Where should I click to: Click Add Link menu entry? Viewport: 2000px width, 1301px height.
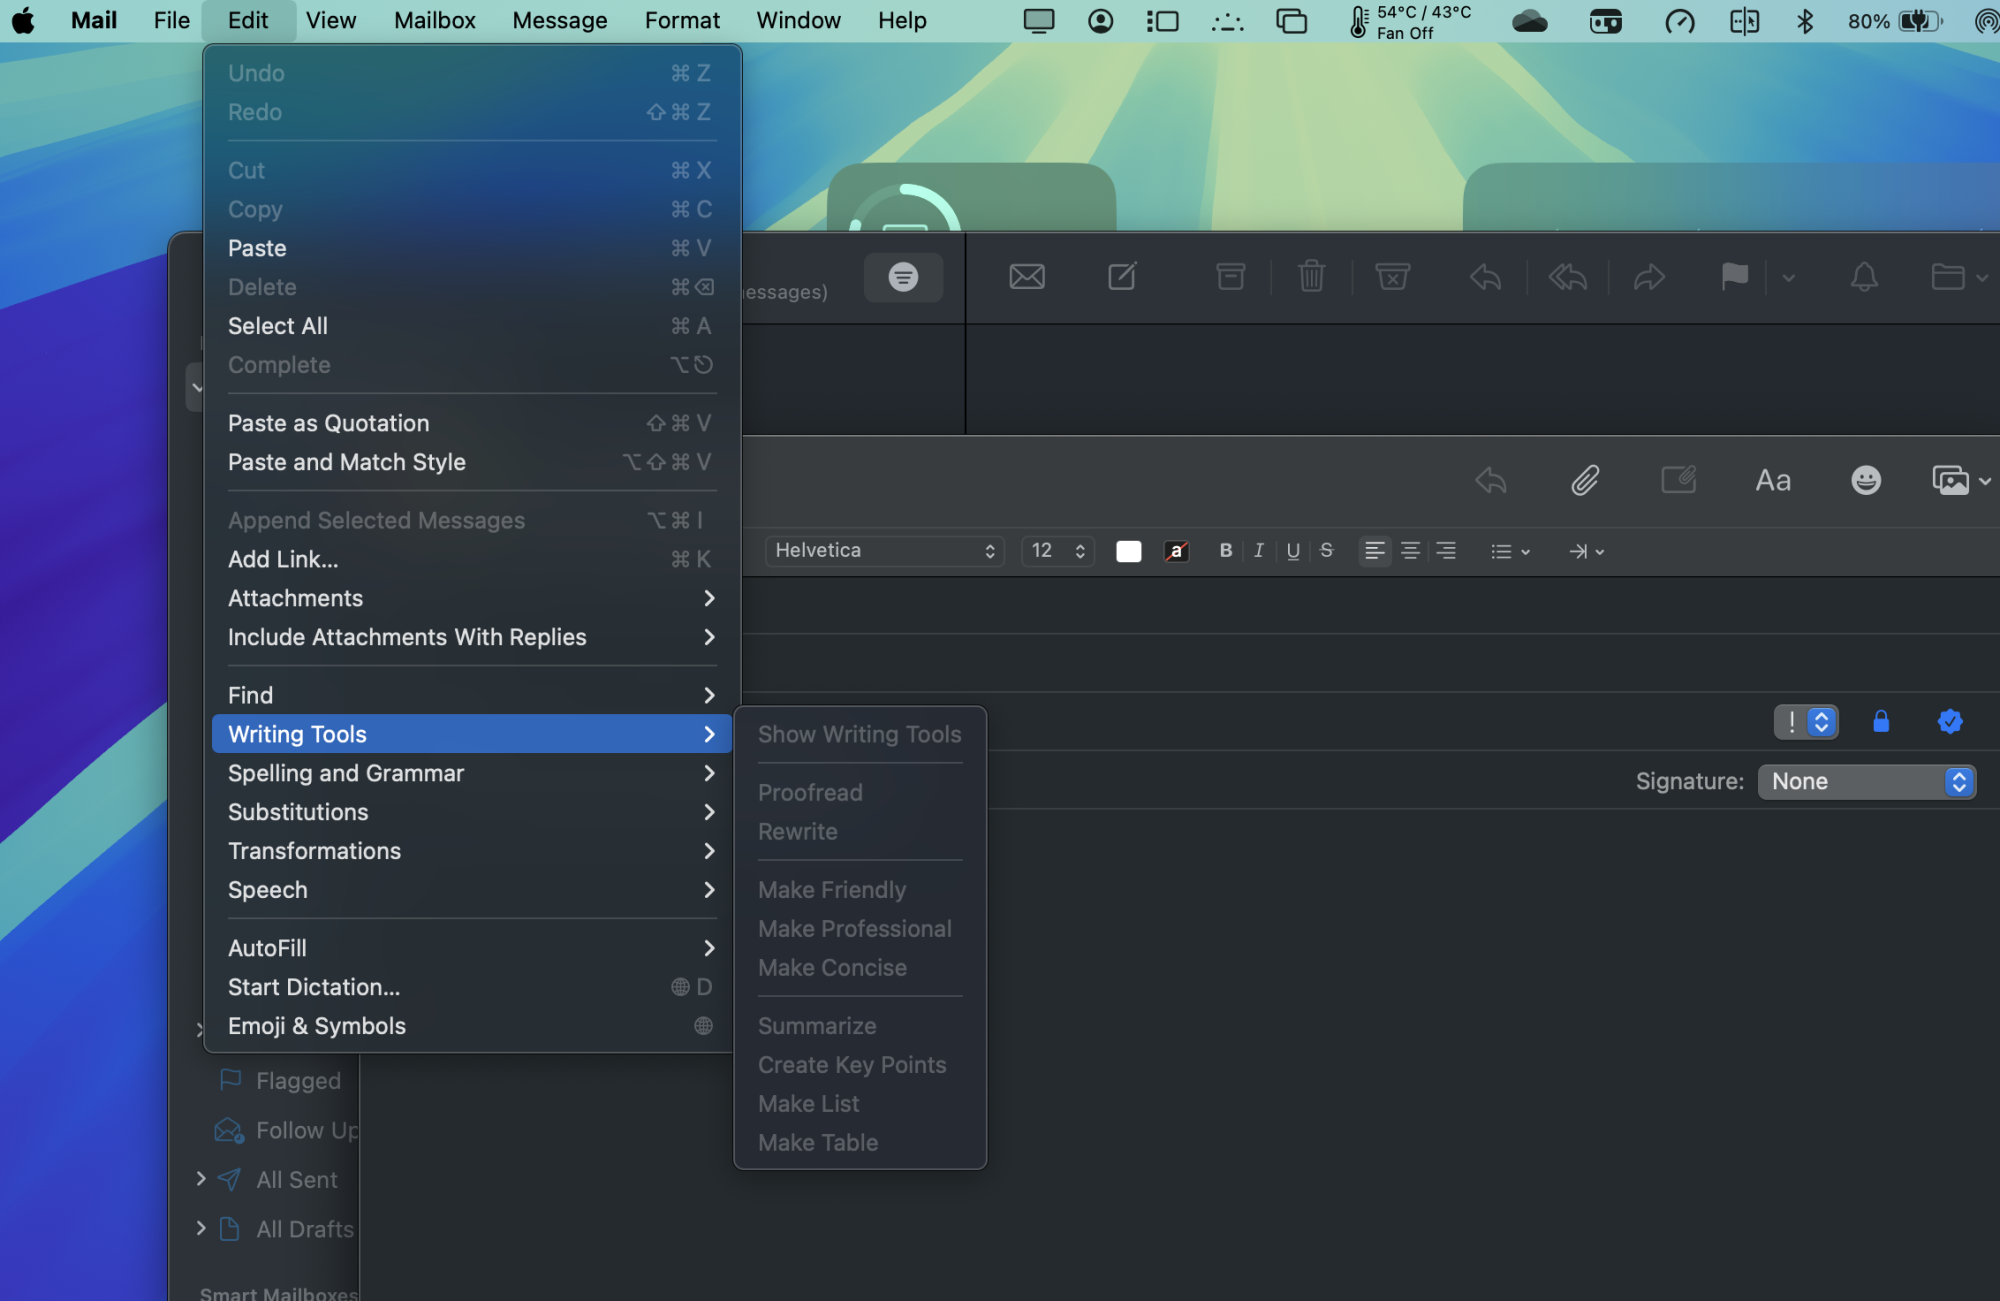coord(283,559)
